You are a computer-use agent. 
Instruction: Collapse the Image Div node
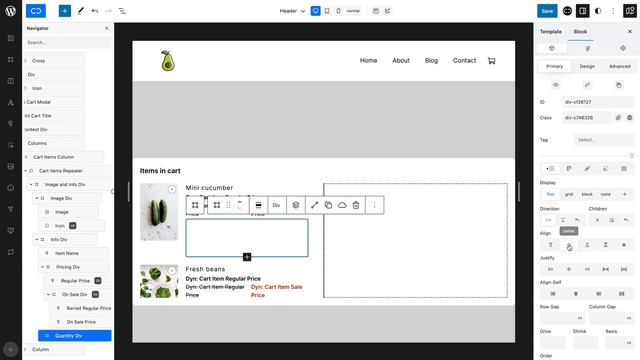pos(36,198)
